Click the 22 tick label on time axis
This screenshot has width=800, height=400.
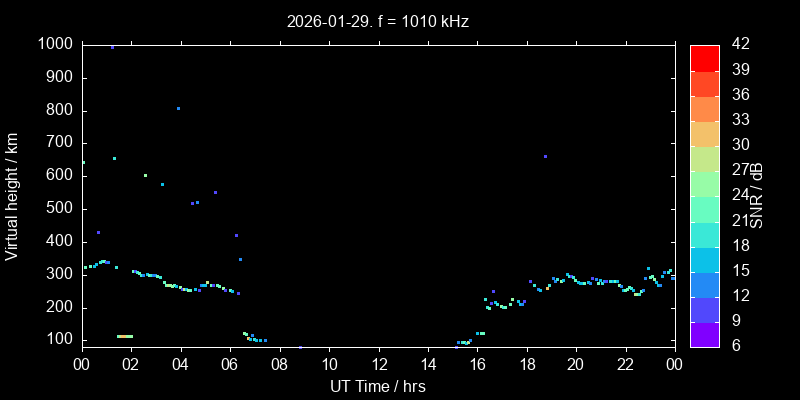click(625, 364)
